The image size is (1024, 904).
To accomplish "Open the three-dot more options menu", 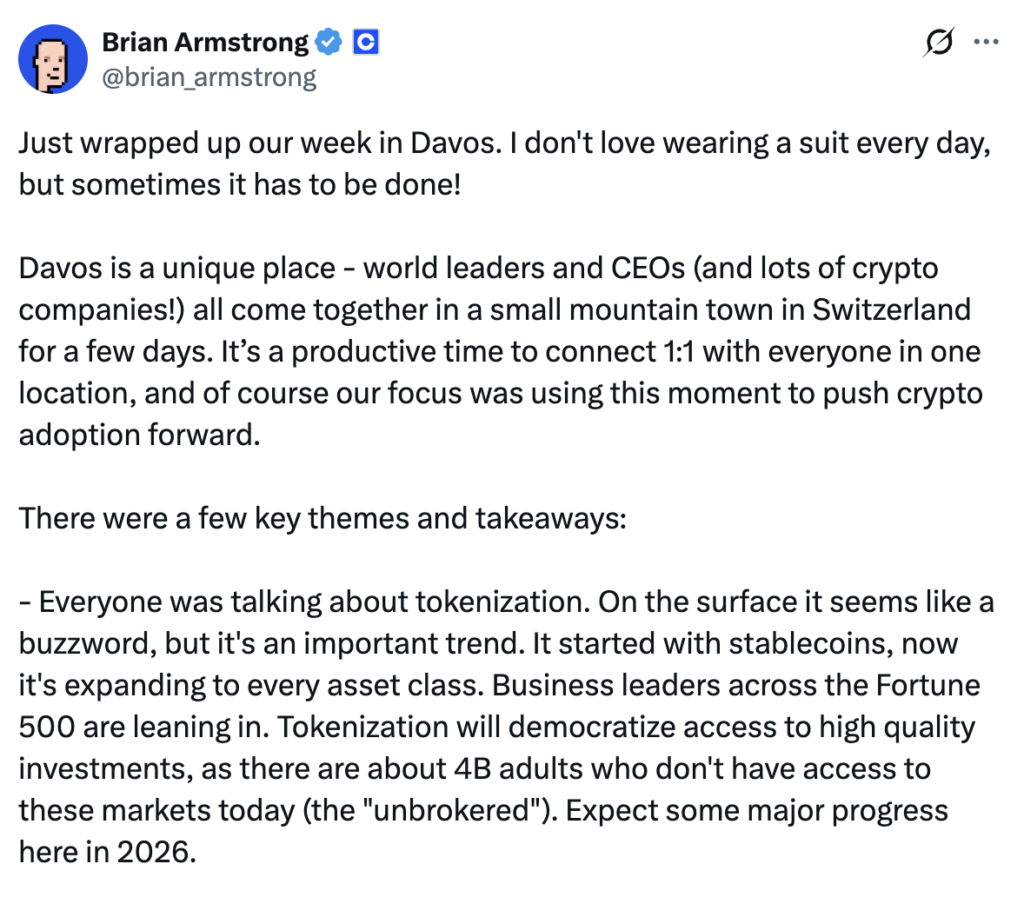I will coord(986,43).
